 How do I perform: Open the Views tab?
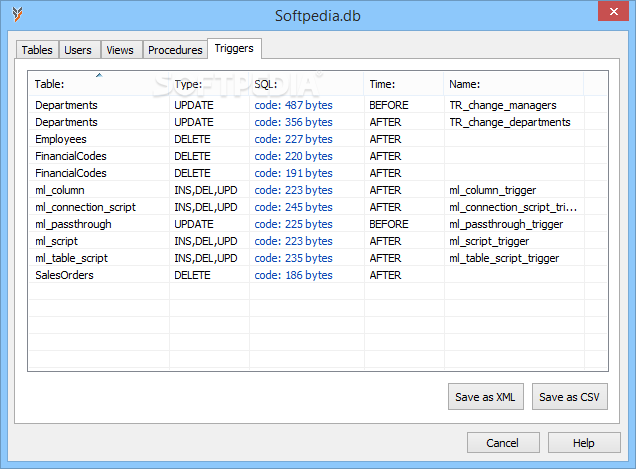[x=122, y=50]
